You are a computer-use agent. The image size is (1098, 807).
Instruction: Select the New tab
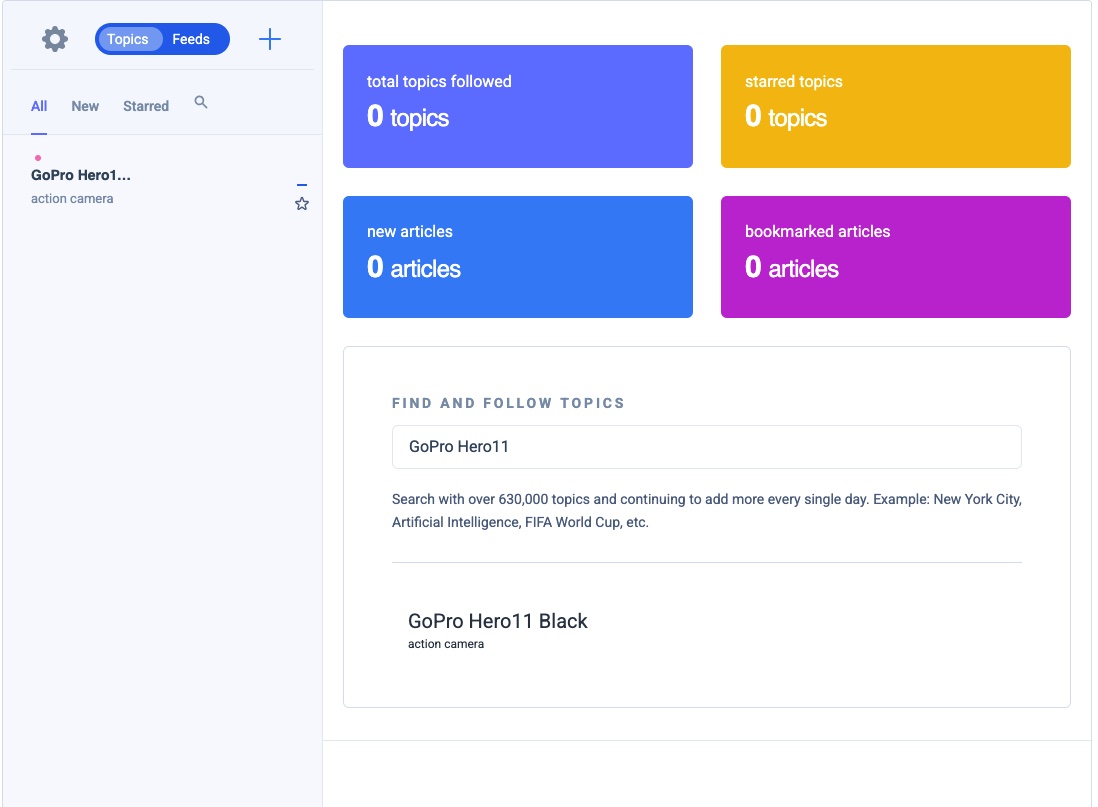click(85, 106)
